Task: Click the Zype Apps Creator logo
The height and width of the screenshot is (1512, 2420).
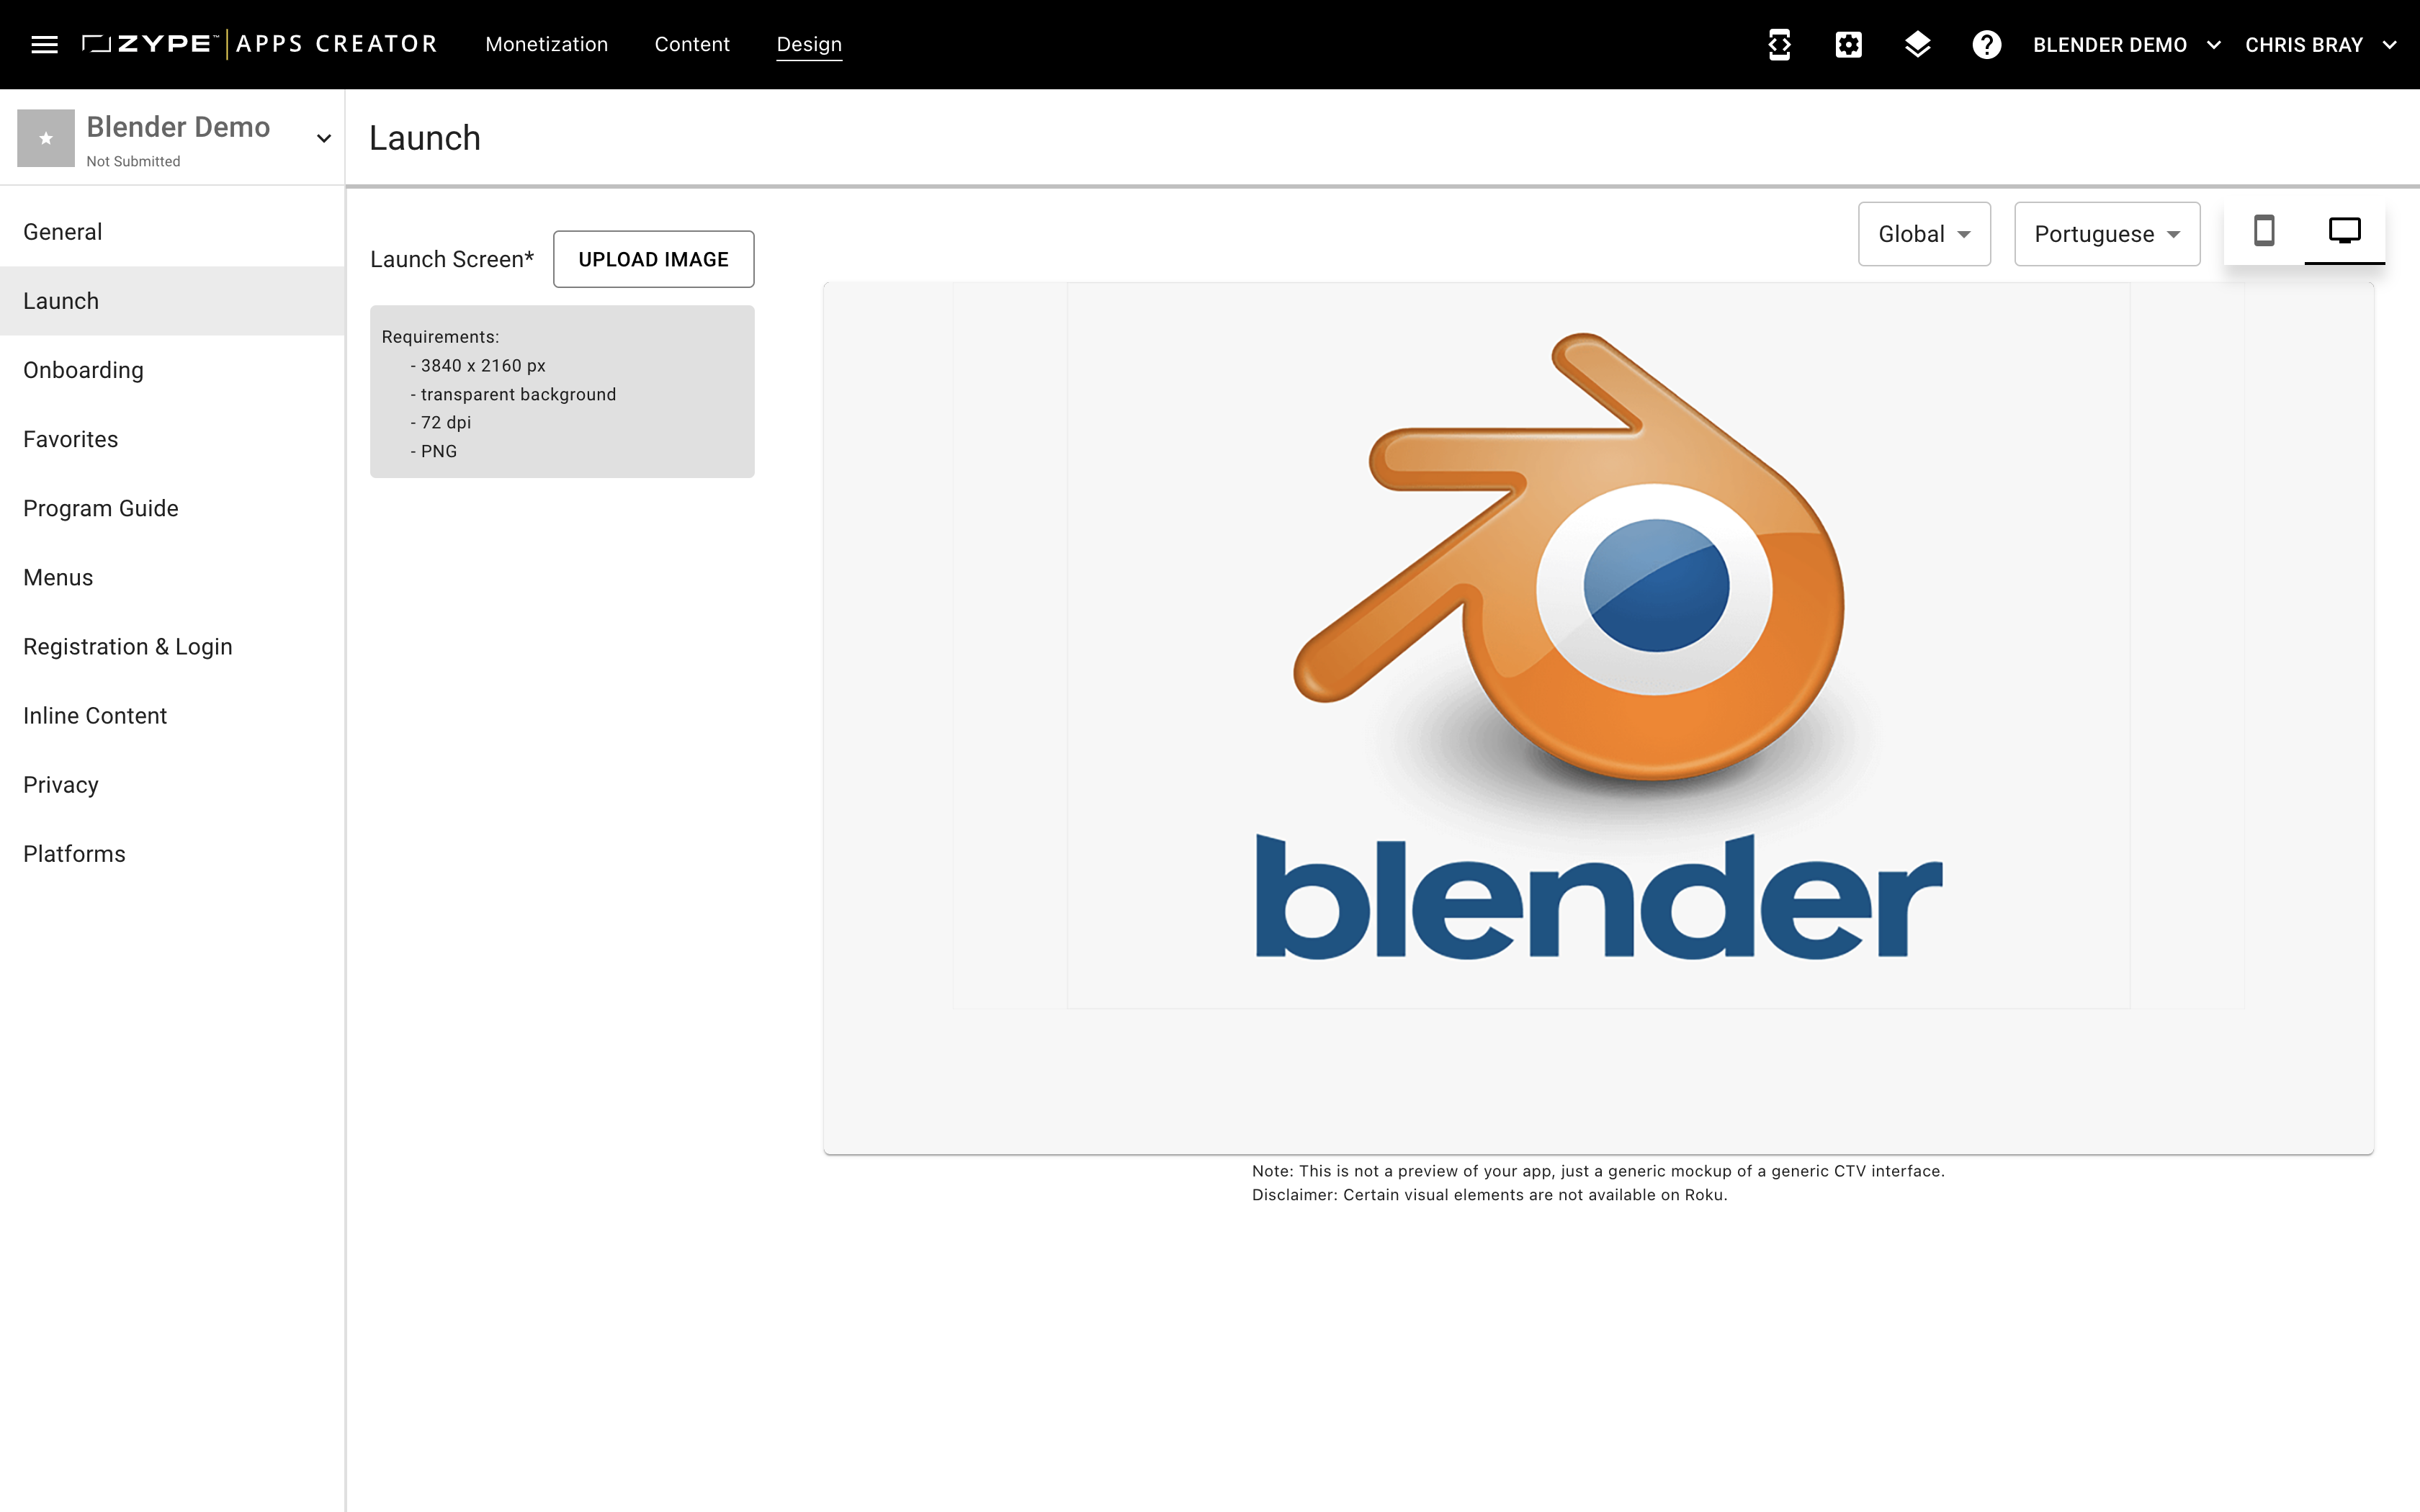Action: point(259,44)
